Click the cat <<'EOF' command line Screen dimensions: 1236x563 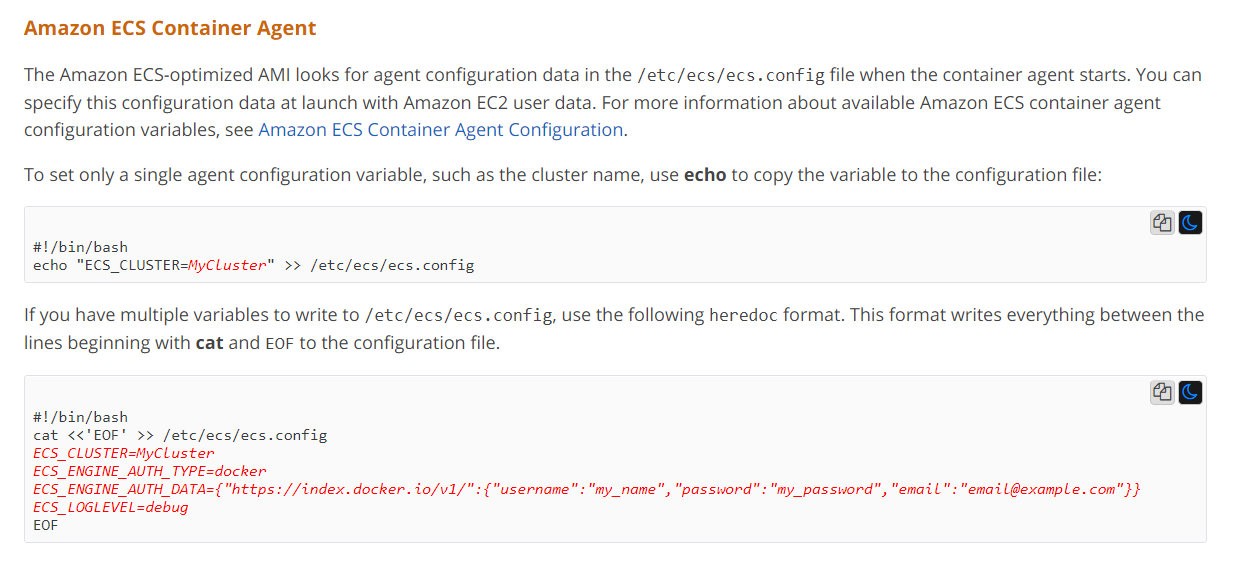click(180, 435)
